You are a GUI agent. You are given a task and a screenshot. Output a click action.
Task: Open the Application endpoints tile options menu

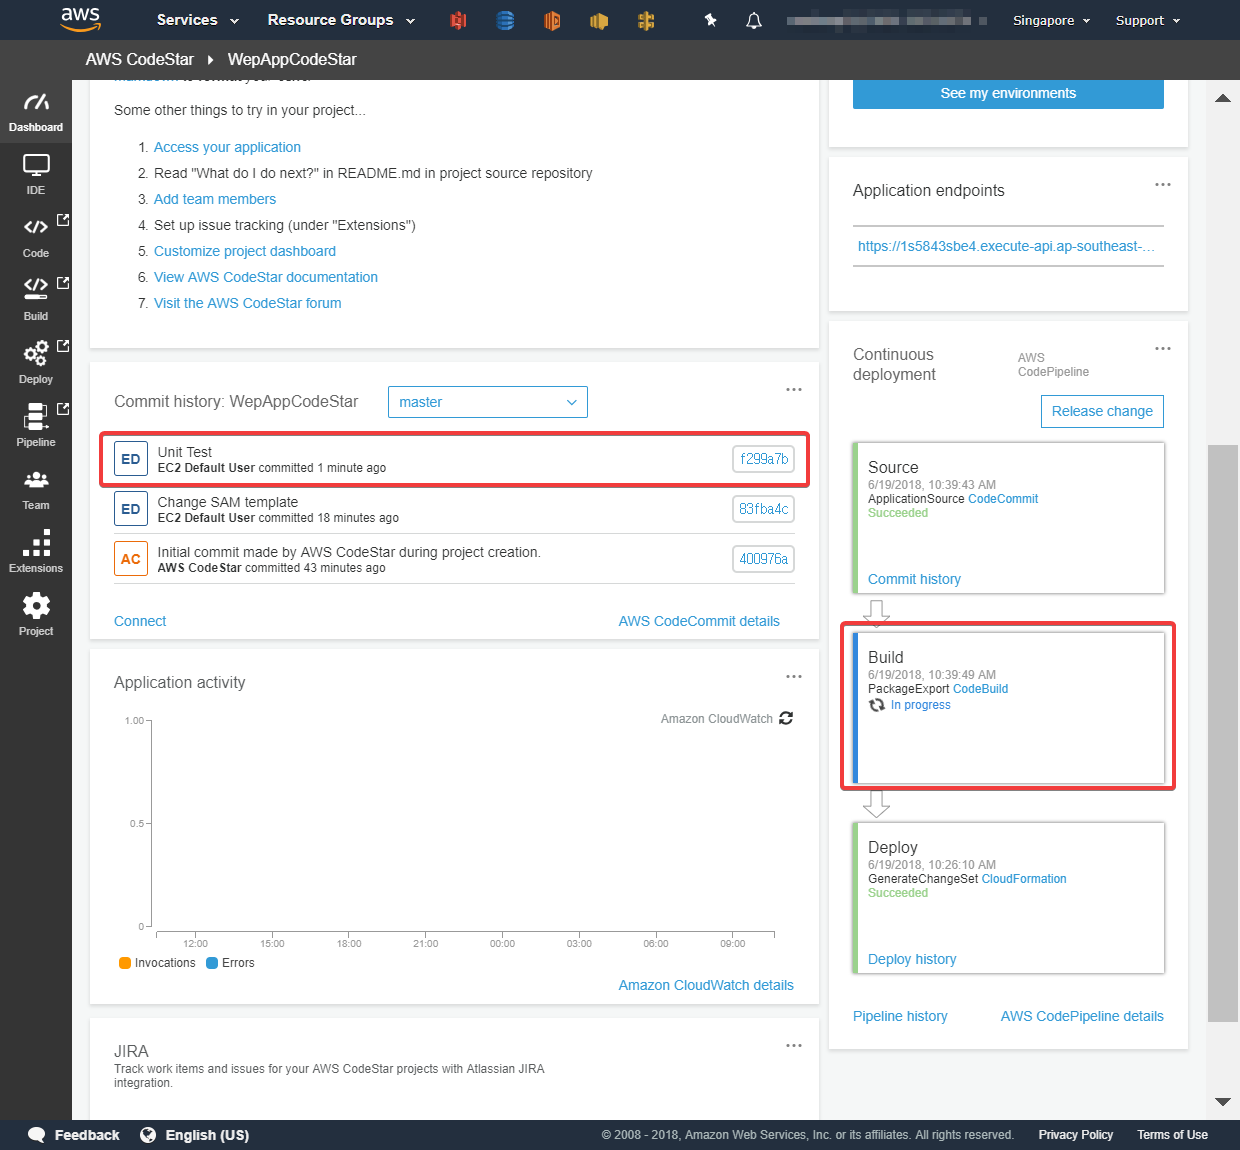coord(1163,184)
